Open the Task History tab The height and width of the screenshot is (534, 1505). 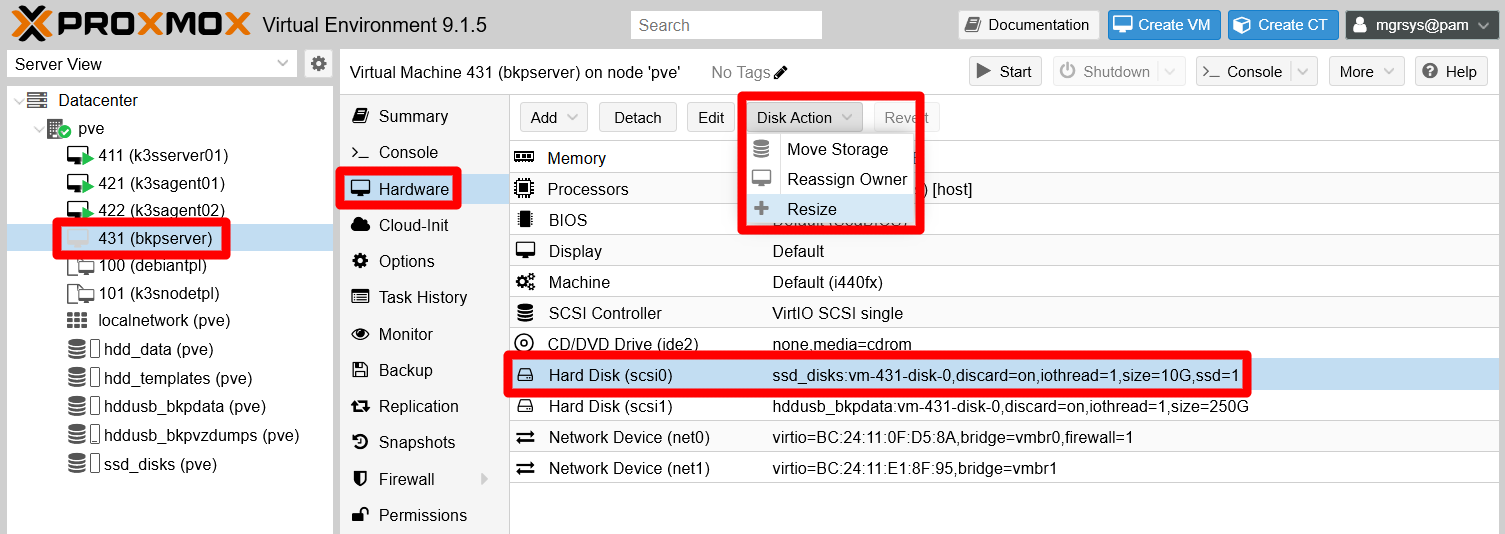click(425, 297)
